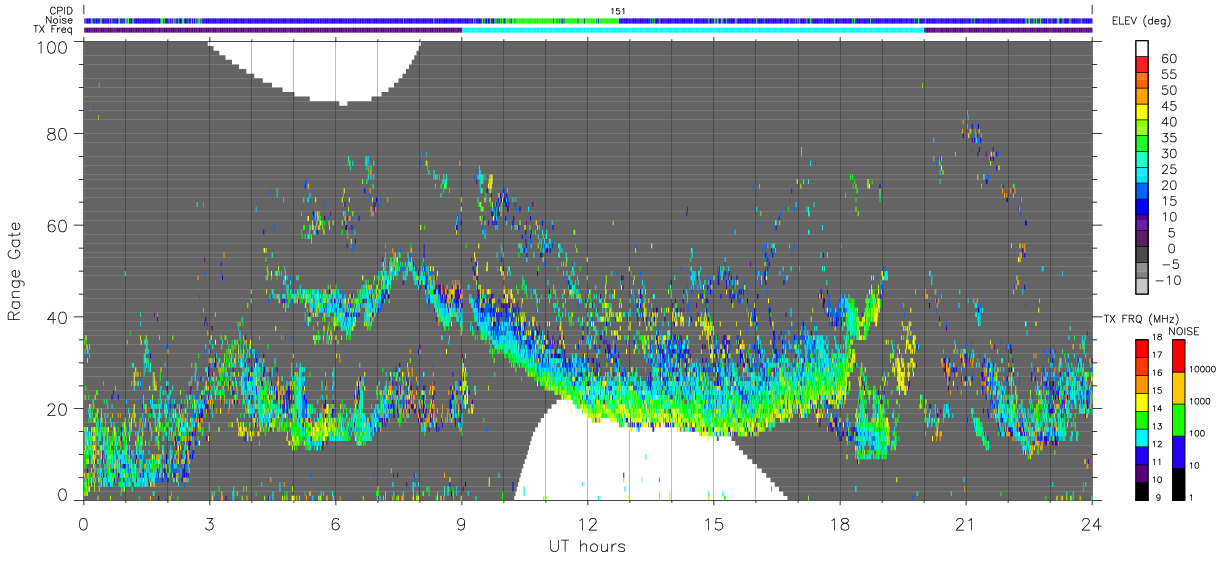Pick the white top segment of ELEV bar
1228x567 pixels.
(1143, 48)
